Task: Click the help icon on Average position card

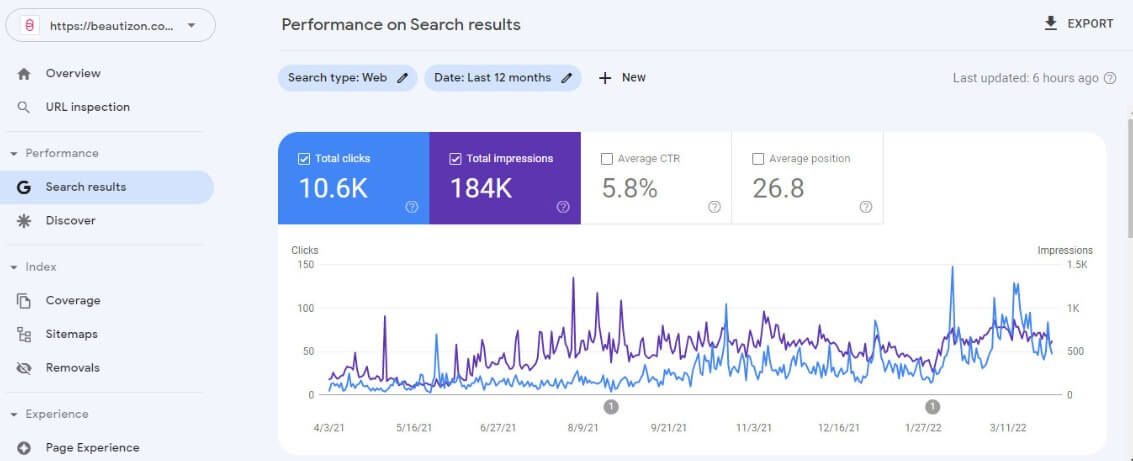Action: point(866,207)
